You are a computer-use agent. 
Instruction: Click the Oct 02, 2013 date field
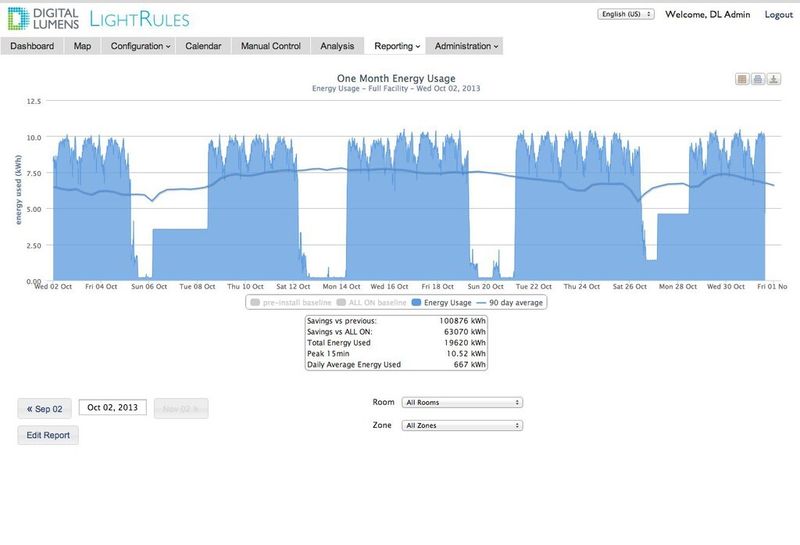113,407
